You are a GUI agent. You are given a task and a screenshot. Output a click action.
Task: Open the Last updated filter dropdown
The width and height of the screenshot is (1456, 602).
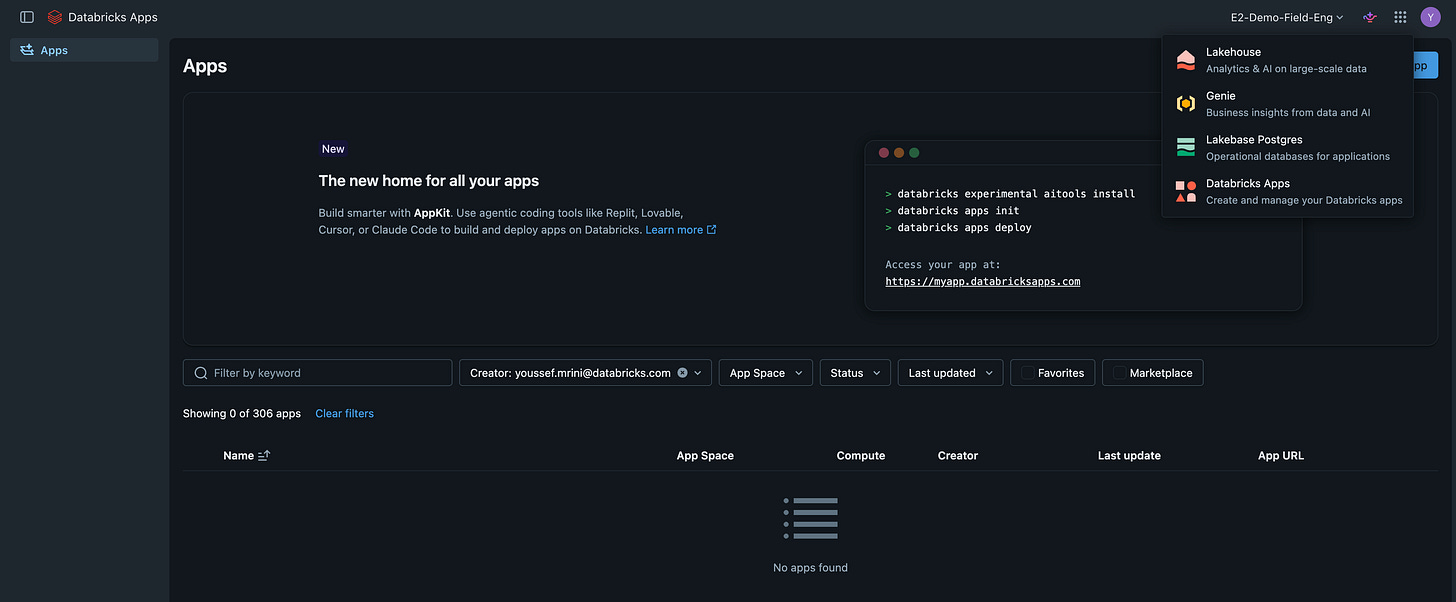pos(950,373)
